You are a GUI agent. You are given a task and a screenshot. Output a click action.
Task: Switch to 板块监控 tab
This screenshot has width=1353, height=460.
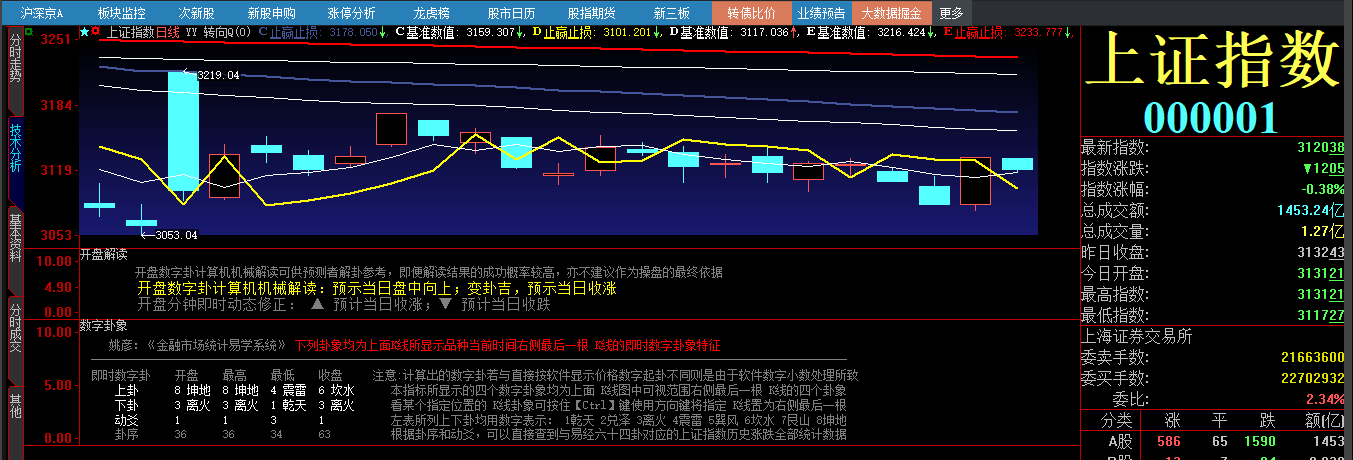(121, 13)
